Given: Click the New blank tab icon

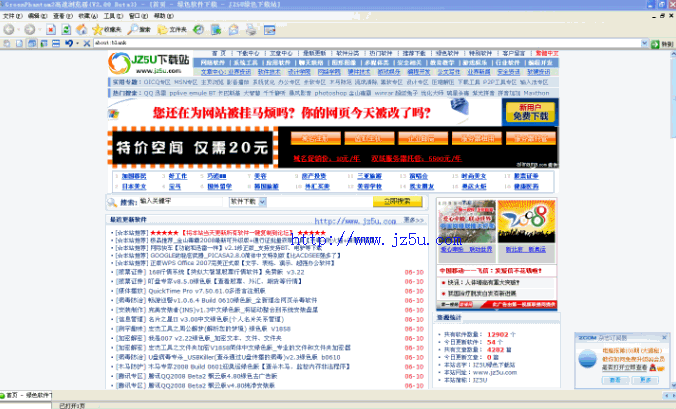Looking at the screenshot, I should 19,44.
